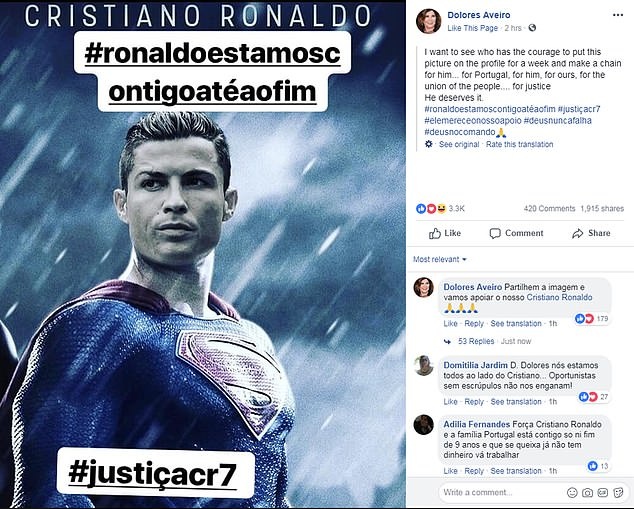
Task: Click the Share button
Action: [591, 233]
